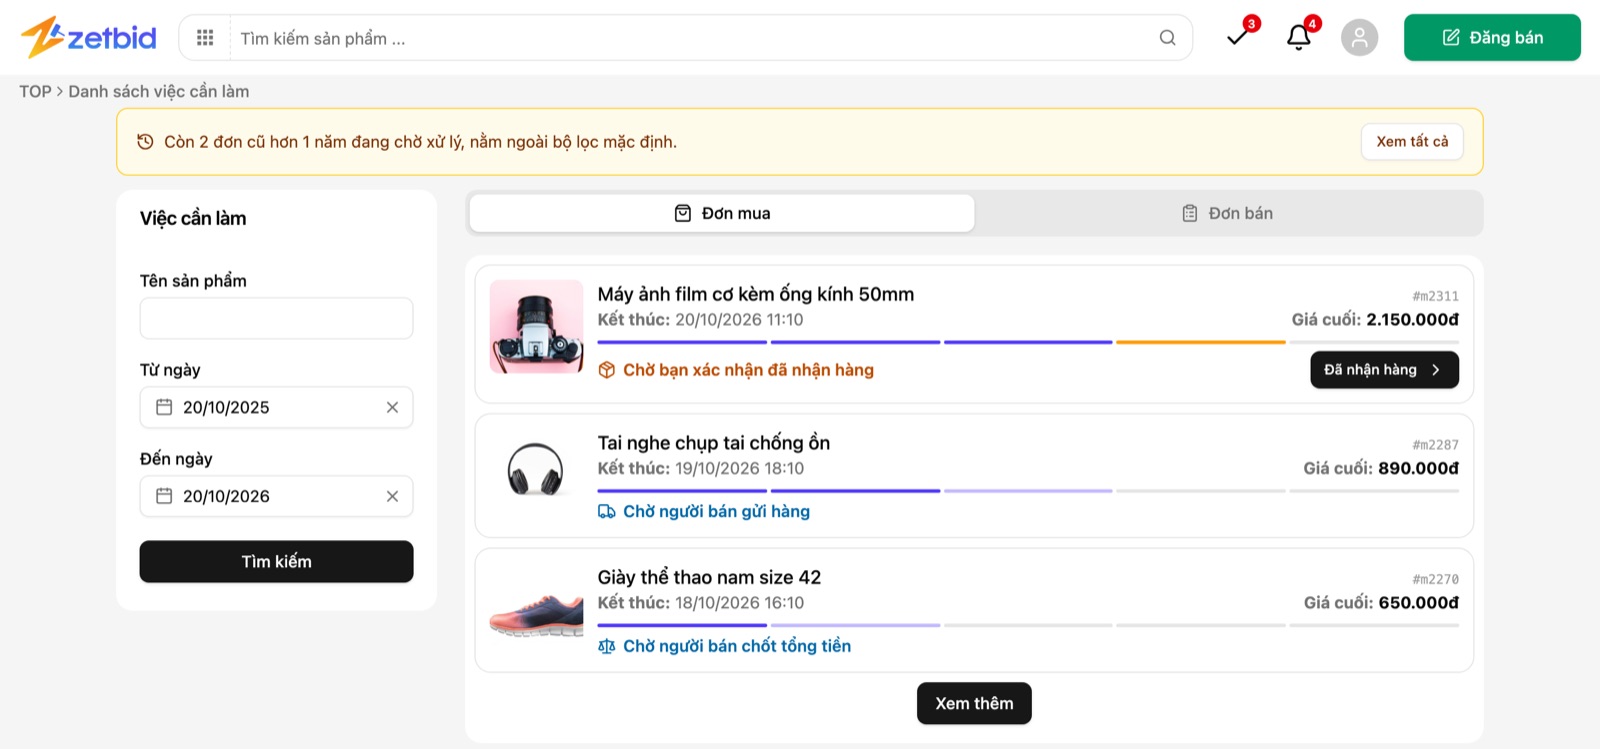Open the user profile avatar

tap(1359, 37)
